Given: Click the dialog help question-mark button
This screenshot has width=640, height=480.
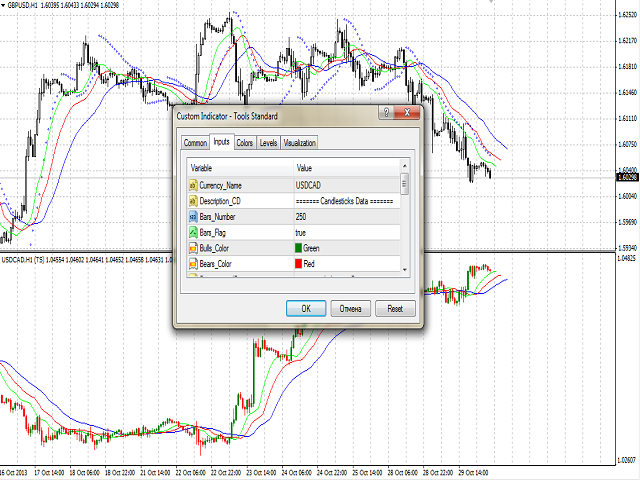Looking at the screenshot, I should [386, 112].
